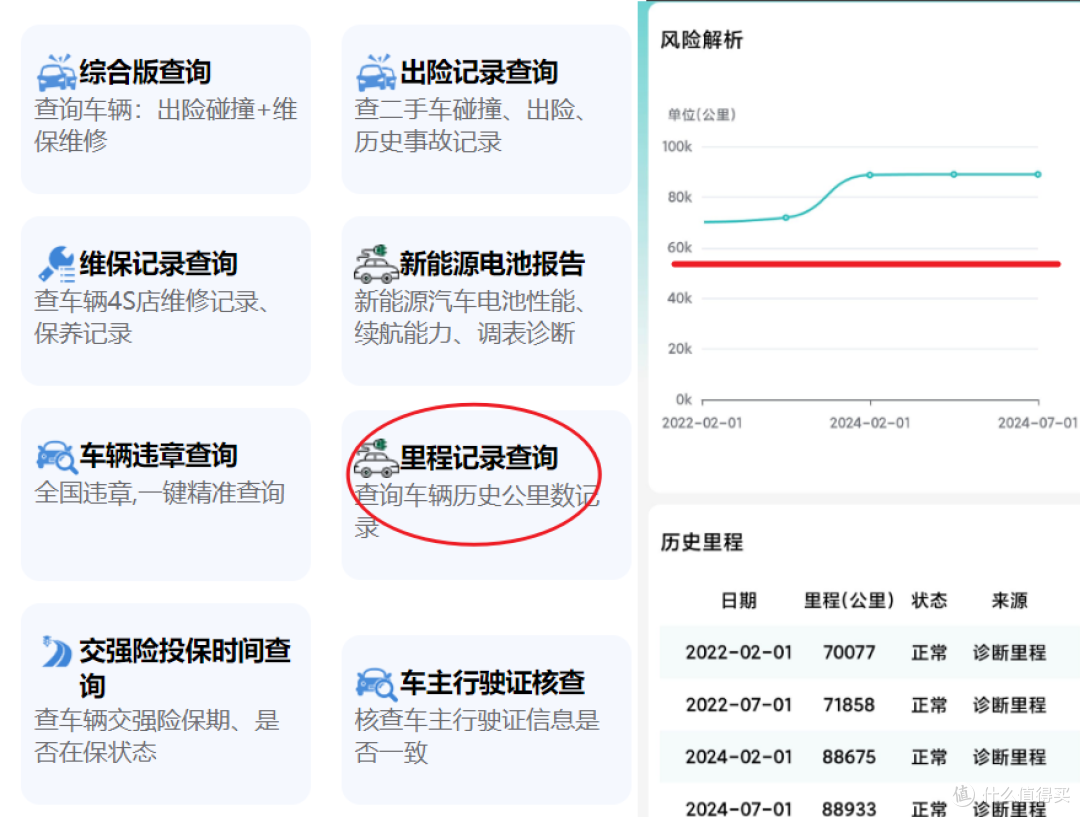Click the 60k axis label

[x=680, y=248]
